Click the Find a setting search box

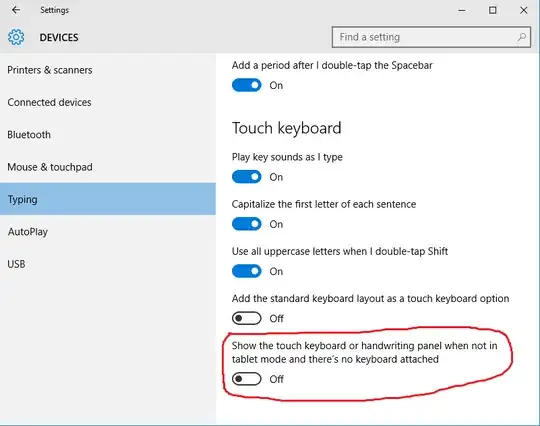point(431,37)
